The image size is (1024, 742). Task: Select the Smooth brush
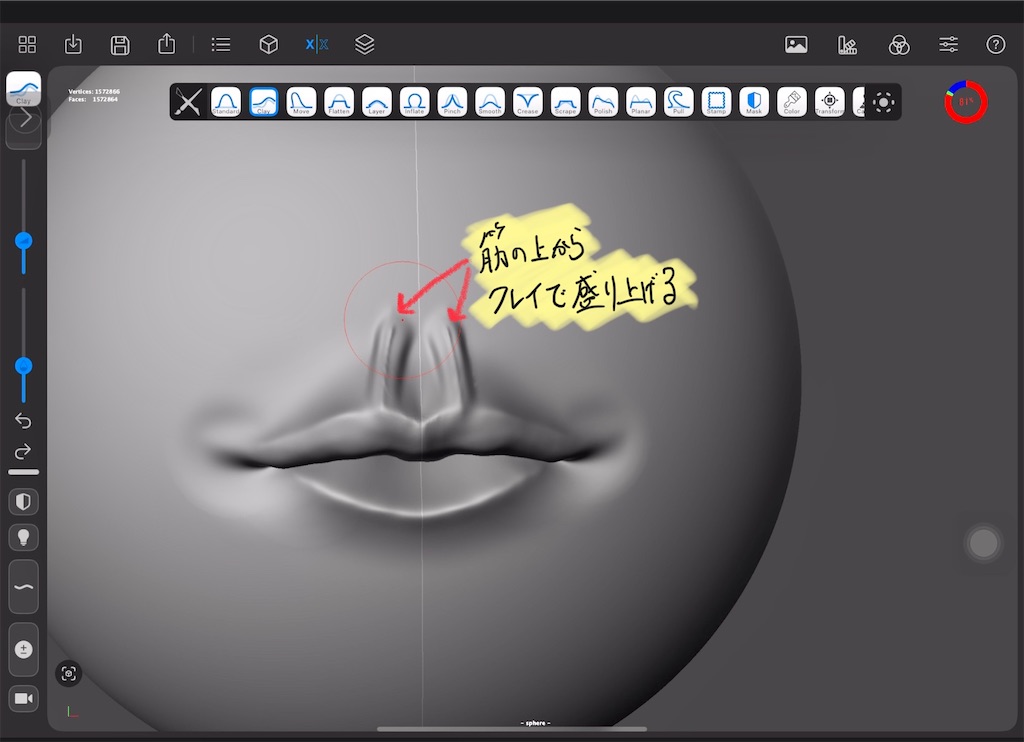coord(490,102)
